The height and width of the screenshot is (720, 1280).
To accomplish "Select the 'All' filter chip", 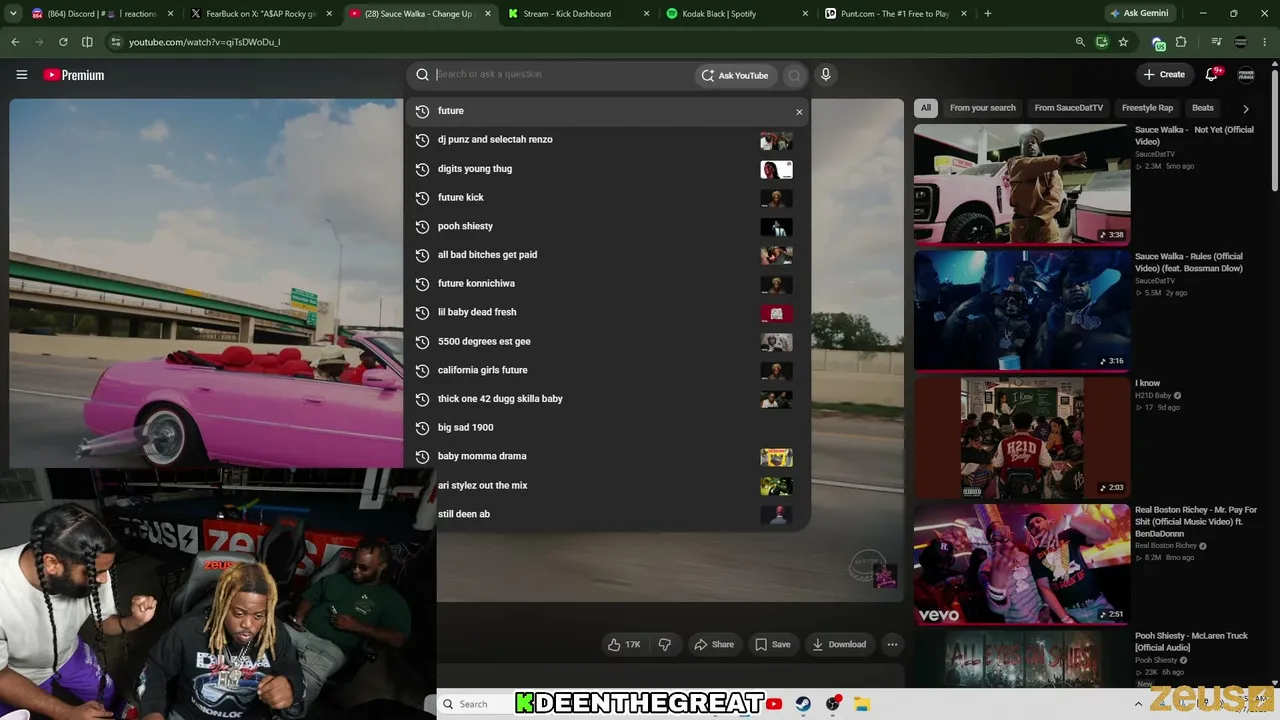I will pos(926,108).
